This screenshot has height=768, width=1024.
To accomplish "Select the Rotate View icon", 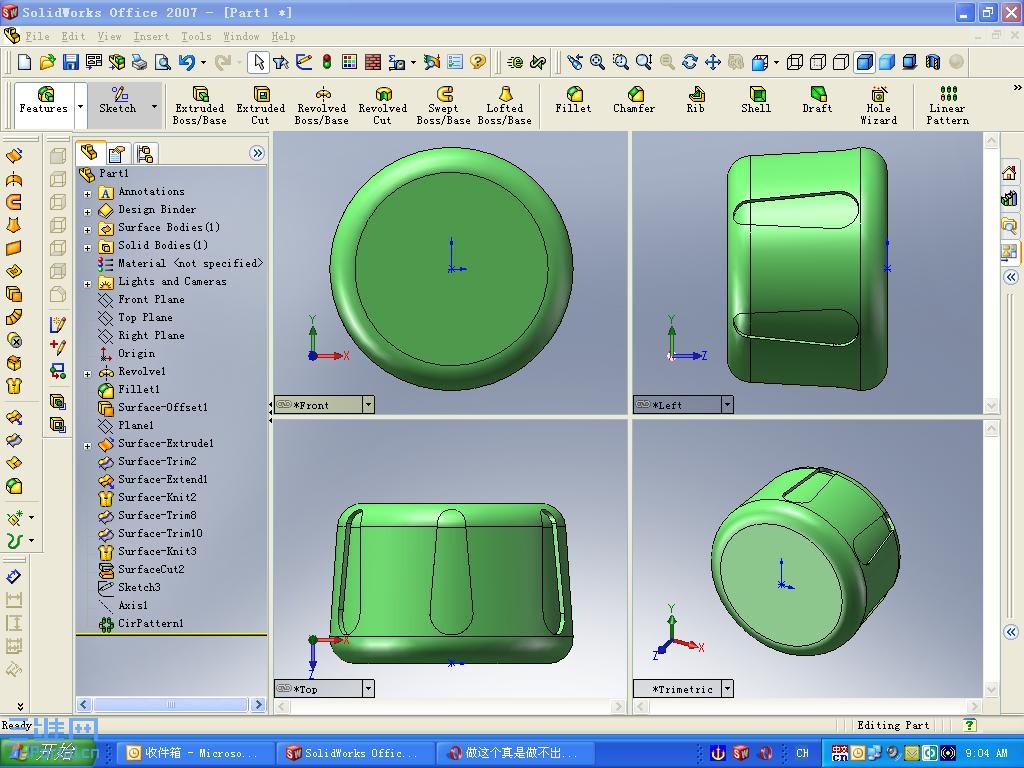I will click(690, 62).
